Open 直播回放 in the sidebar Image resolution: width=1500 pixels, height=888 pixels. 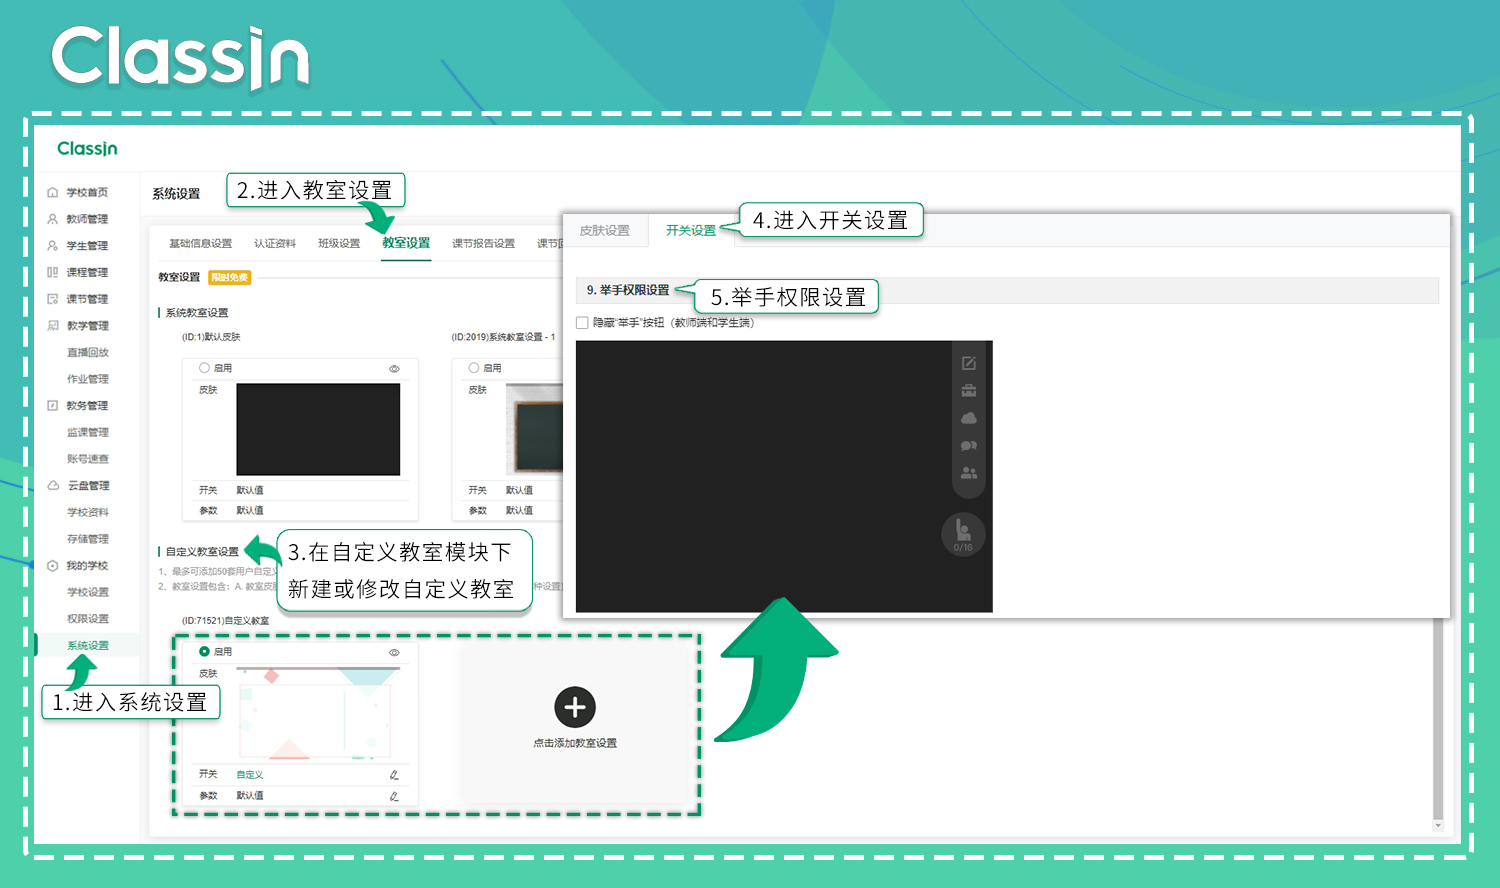coord(88,352)
